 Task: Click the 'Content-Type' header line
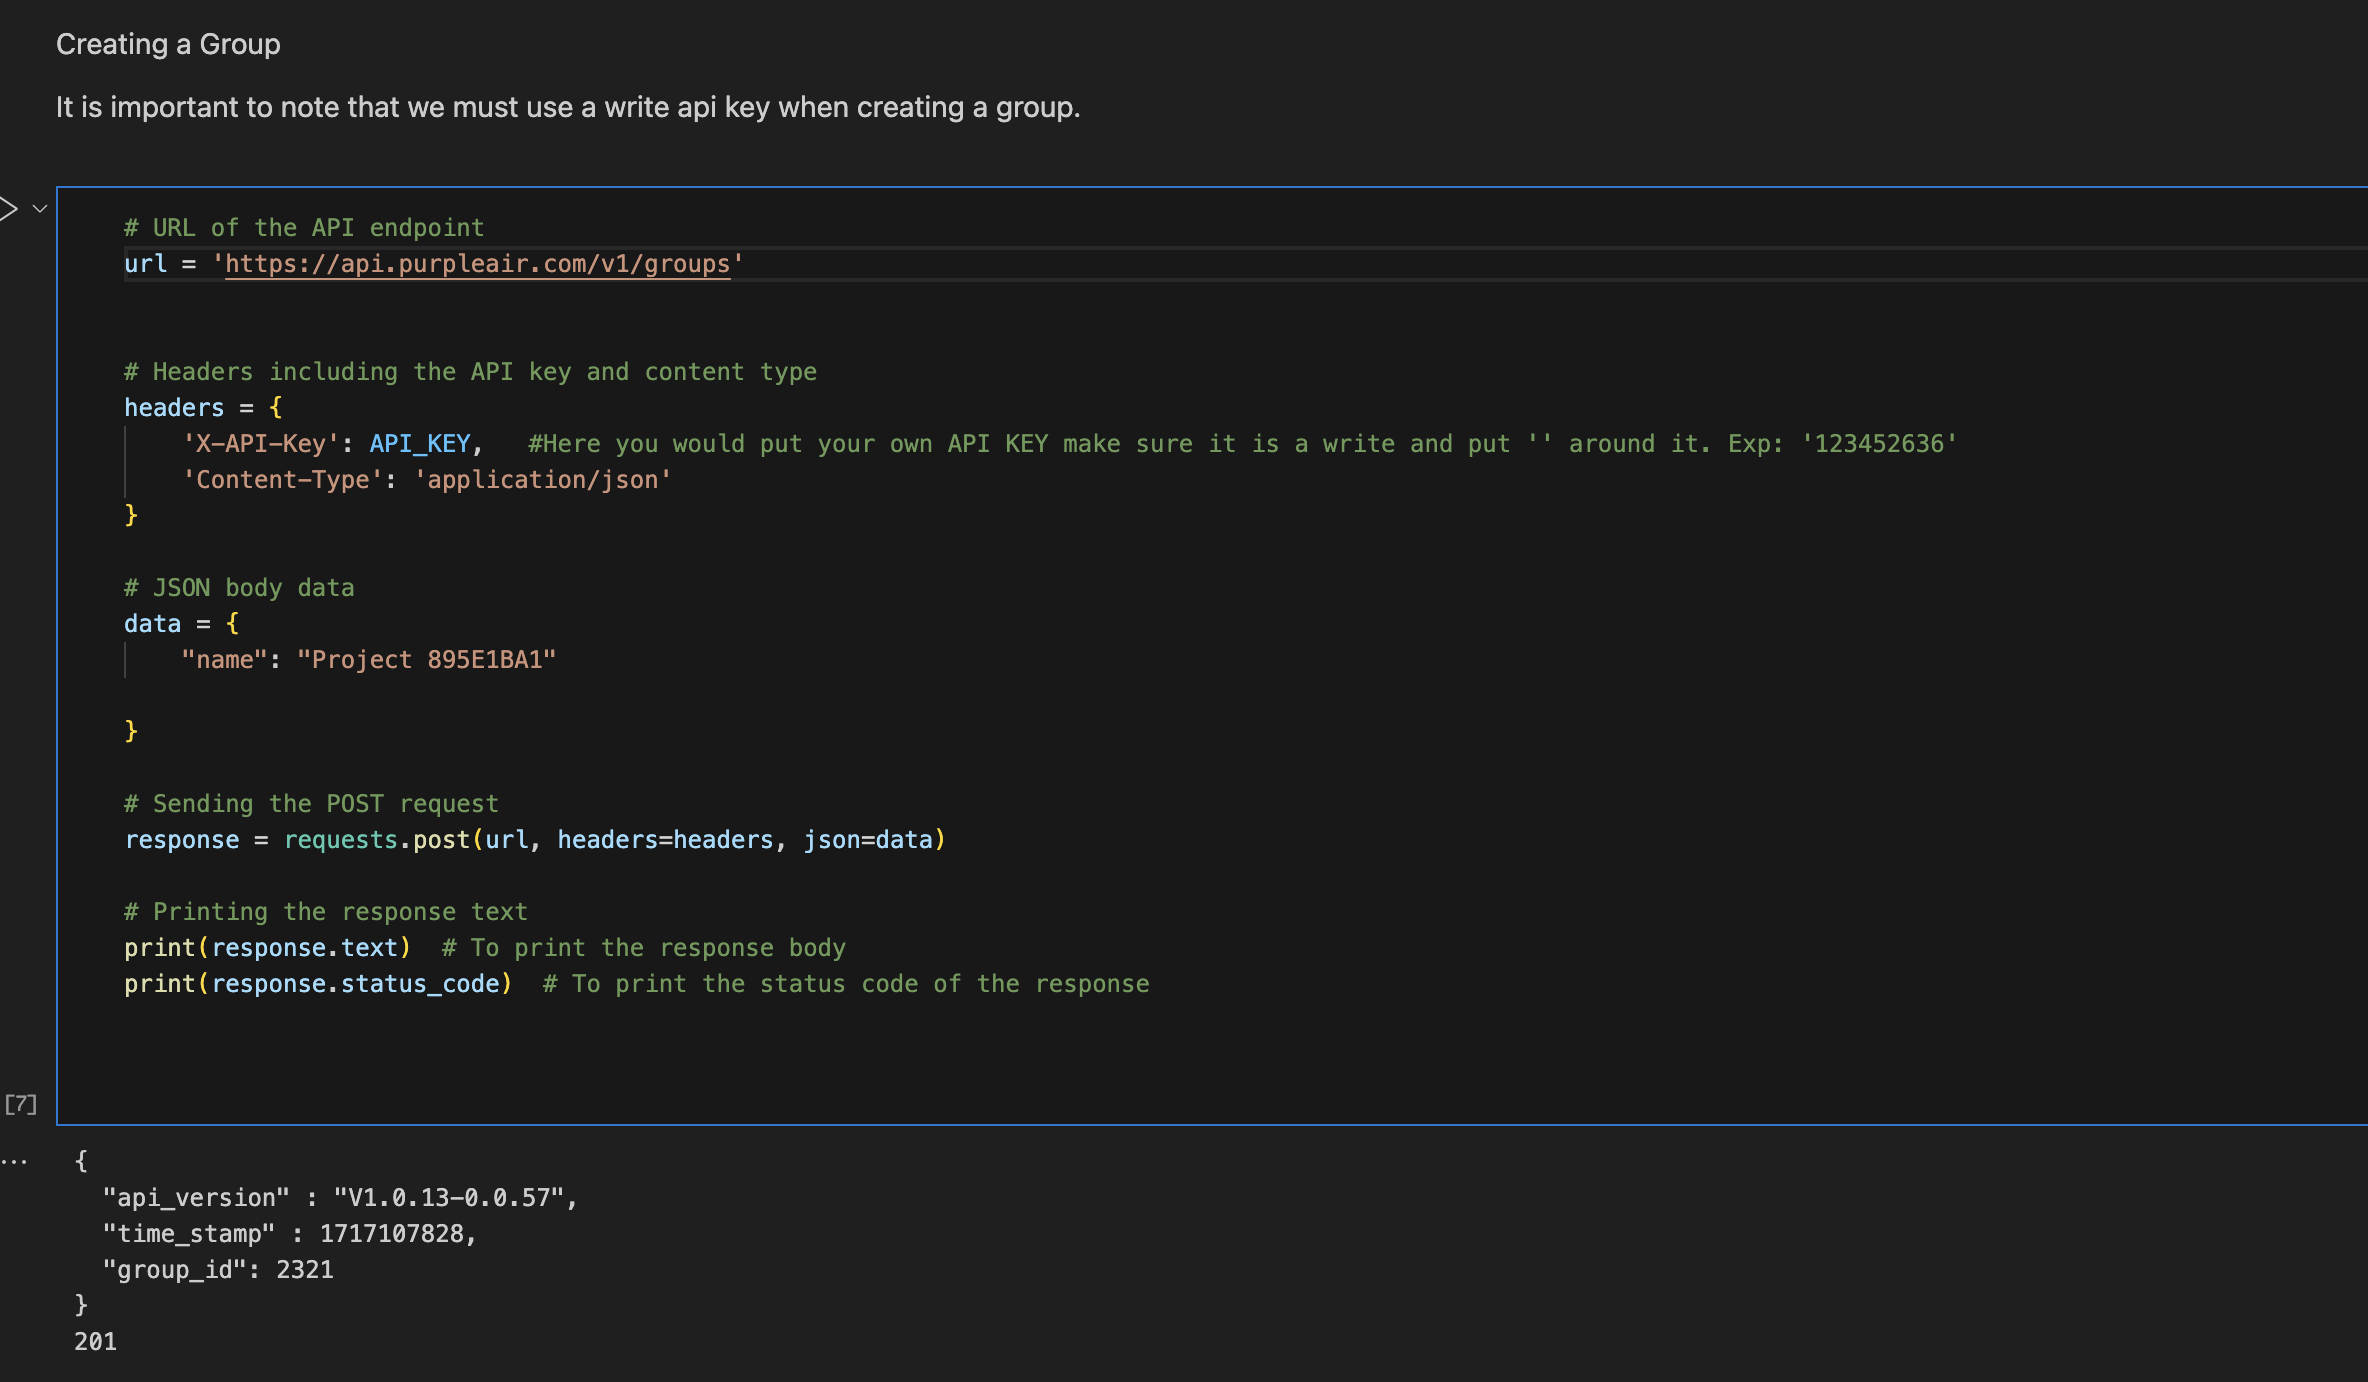coord(426,480)
